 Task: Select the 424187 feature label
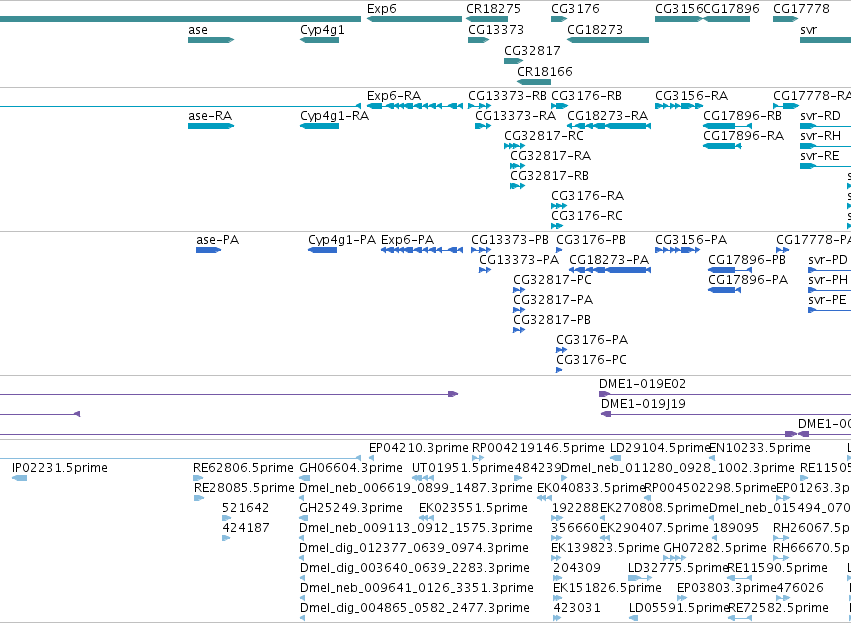click(x=246, y=528)
